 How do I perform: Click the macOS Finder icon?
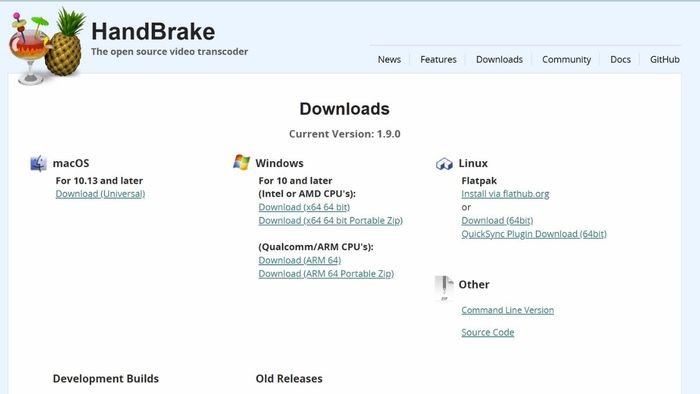click(x=38, y=163)
